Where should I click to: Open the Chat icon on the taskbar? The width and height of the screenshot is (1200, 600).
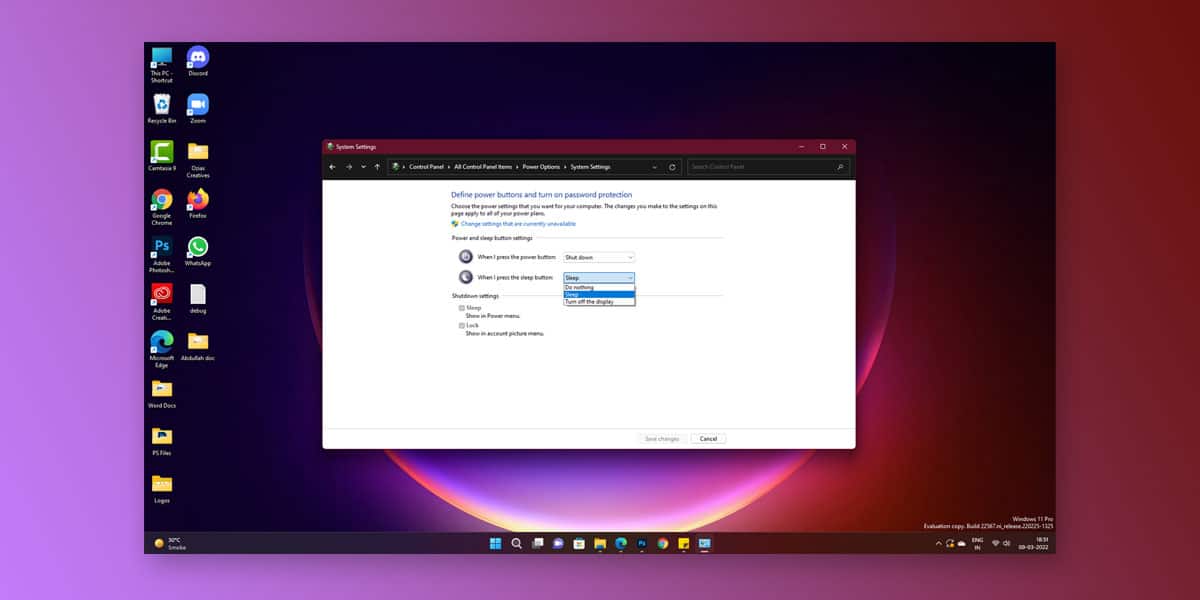[x=558, y=543]
